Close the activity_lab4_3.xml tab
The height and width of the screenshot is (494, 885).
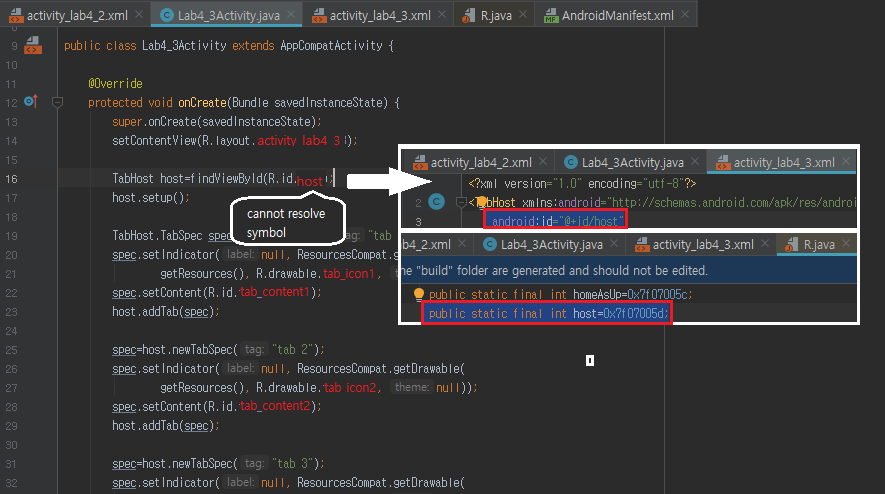[x=442, y=15]
